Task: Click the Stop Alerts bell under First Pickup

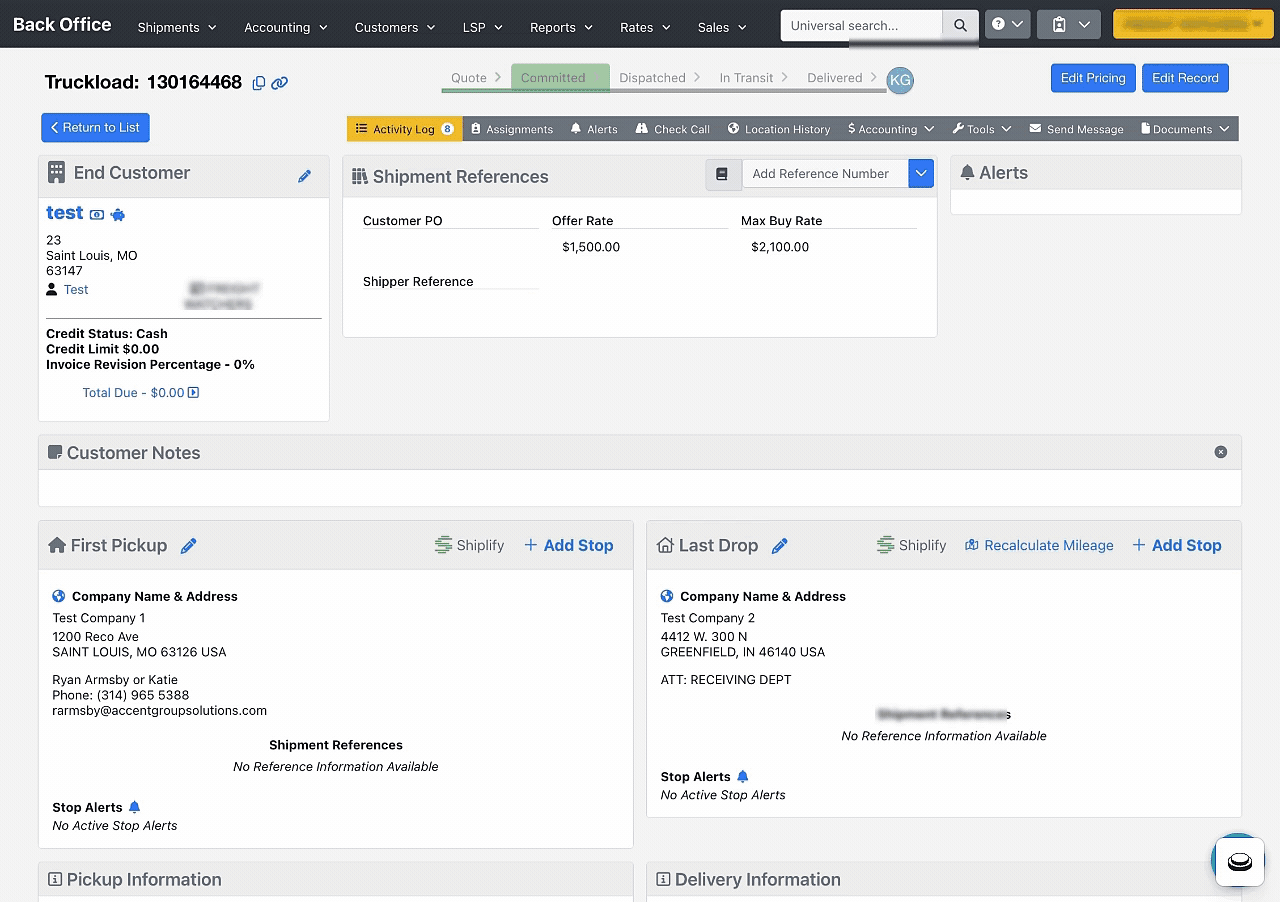Action: pos(134,807)
